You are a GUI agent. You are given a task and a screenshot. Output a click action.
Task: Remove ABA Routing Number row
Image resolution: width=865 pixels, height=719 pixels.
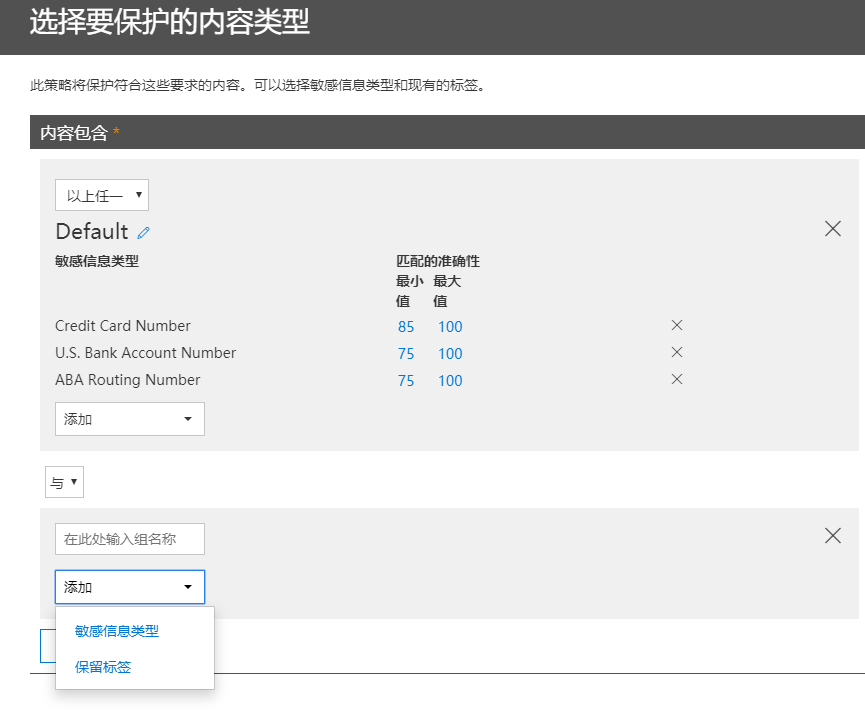677,379
